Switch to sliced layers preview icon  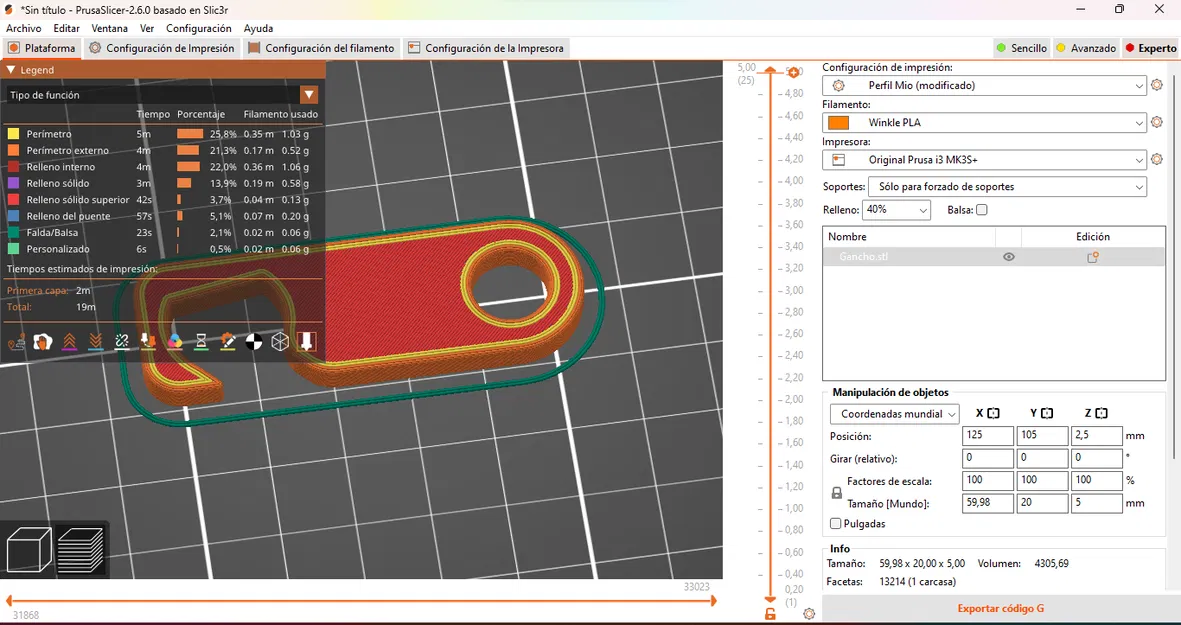(x=80, y=549)
